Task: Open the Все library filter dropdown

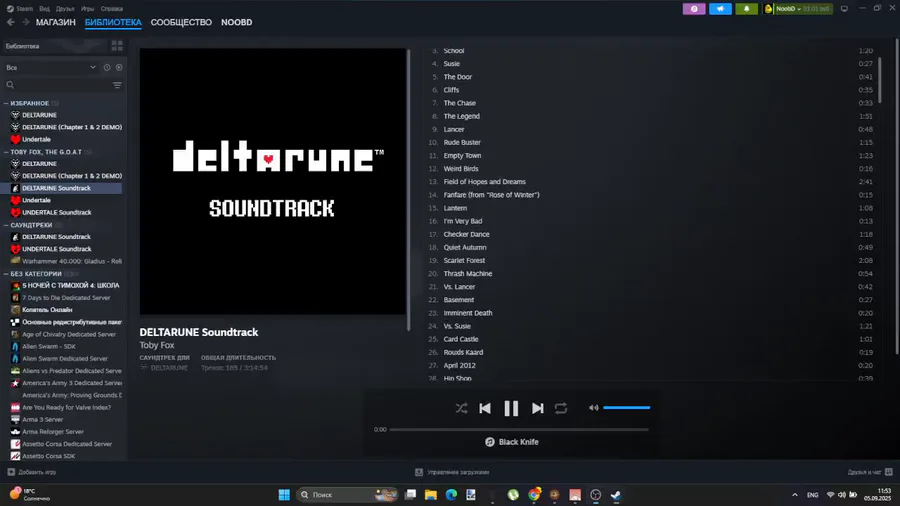Action: (x=51, y=68)
